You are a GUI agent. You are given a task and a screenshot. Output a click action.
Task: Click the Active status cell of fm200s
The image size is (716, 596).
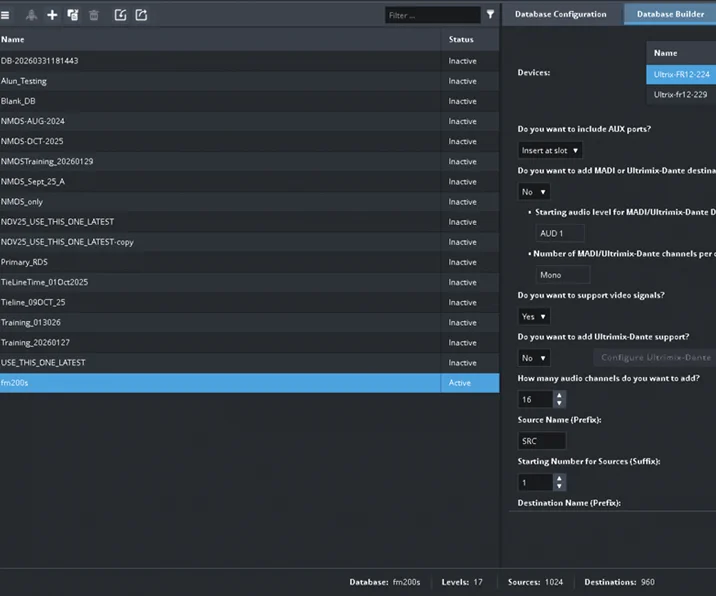tap(470, 383)
